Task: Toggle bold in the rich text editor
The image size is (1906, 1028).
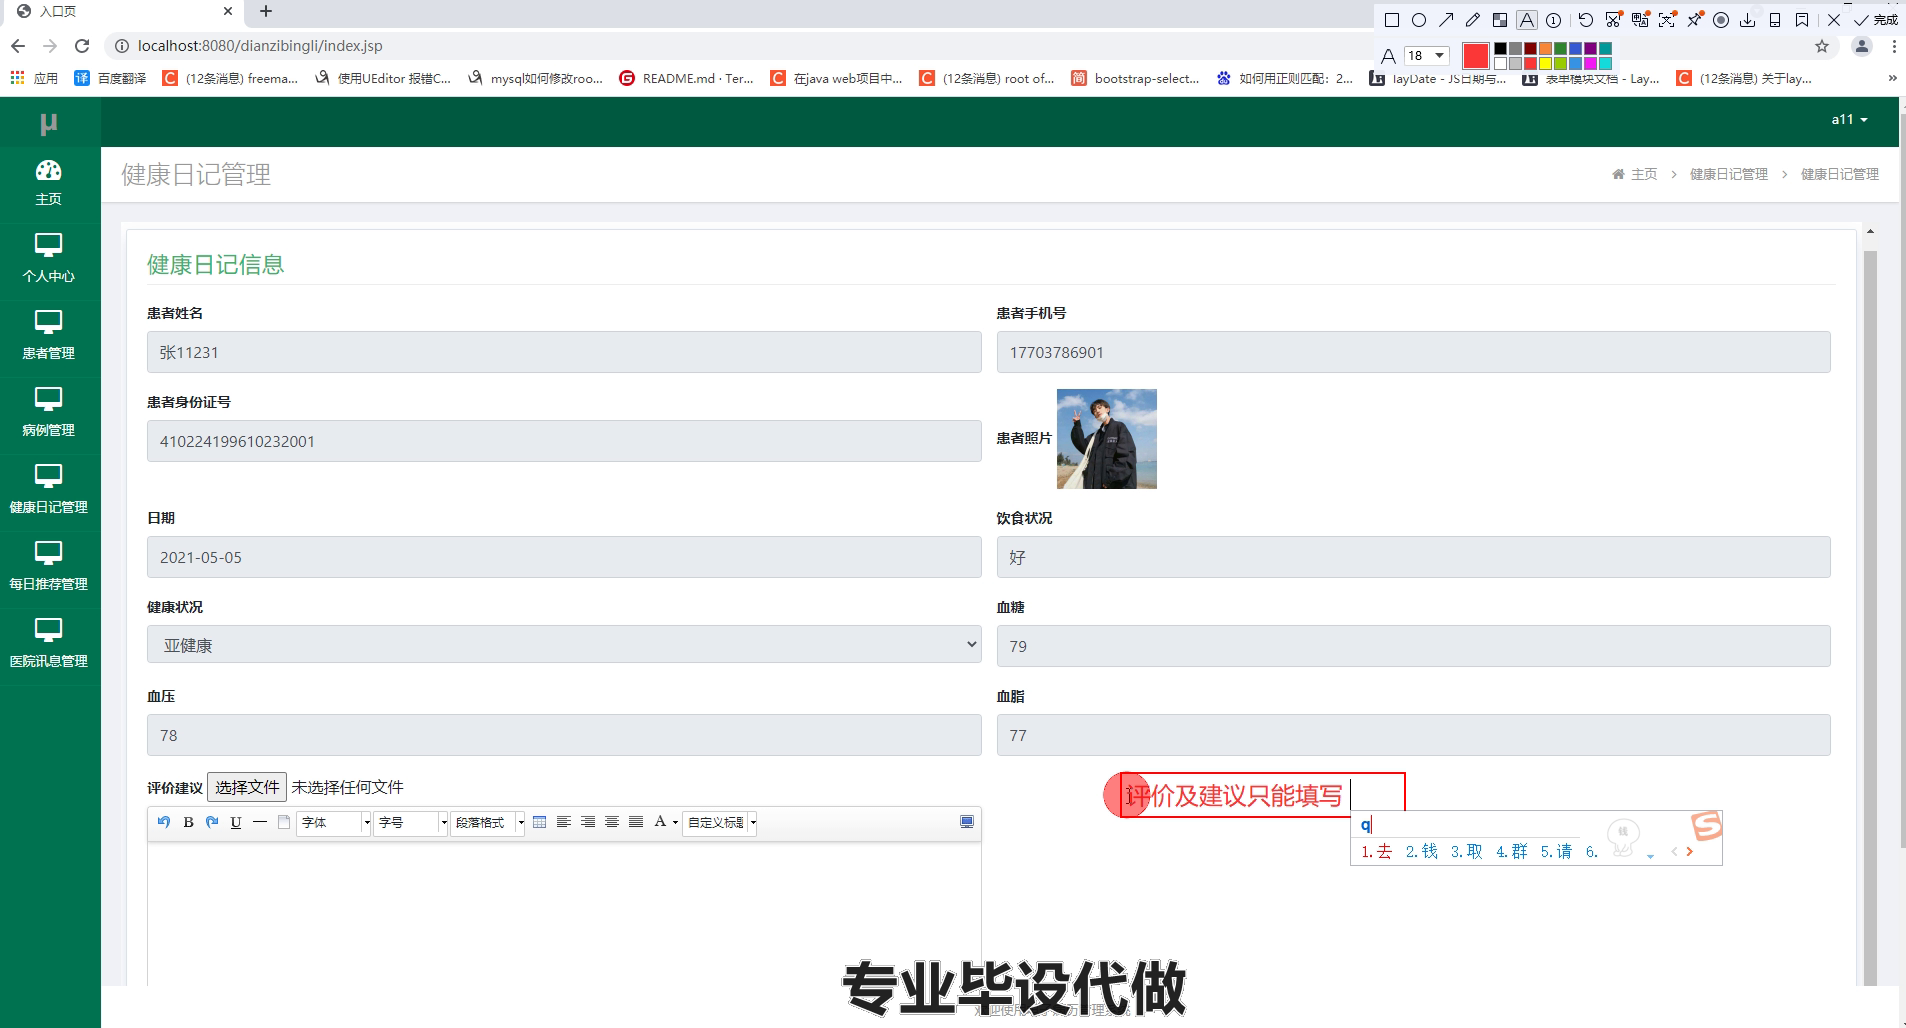Action: pyautogui.click(x=188, y=822)
